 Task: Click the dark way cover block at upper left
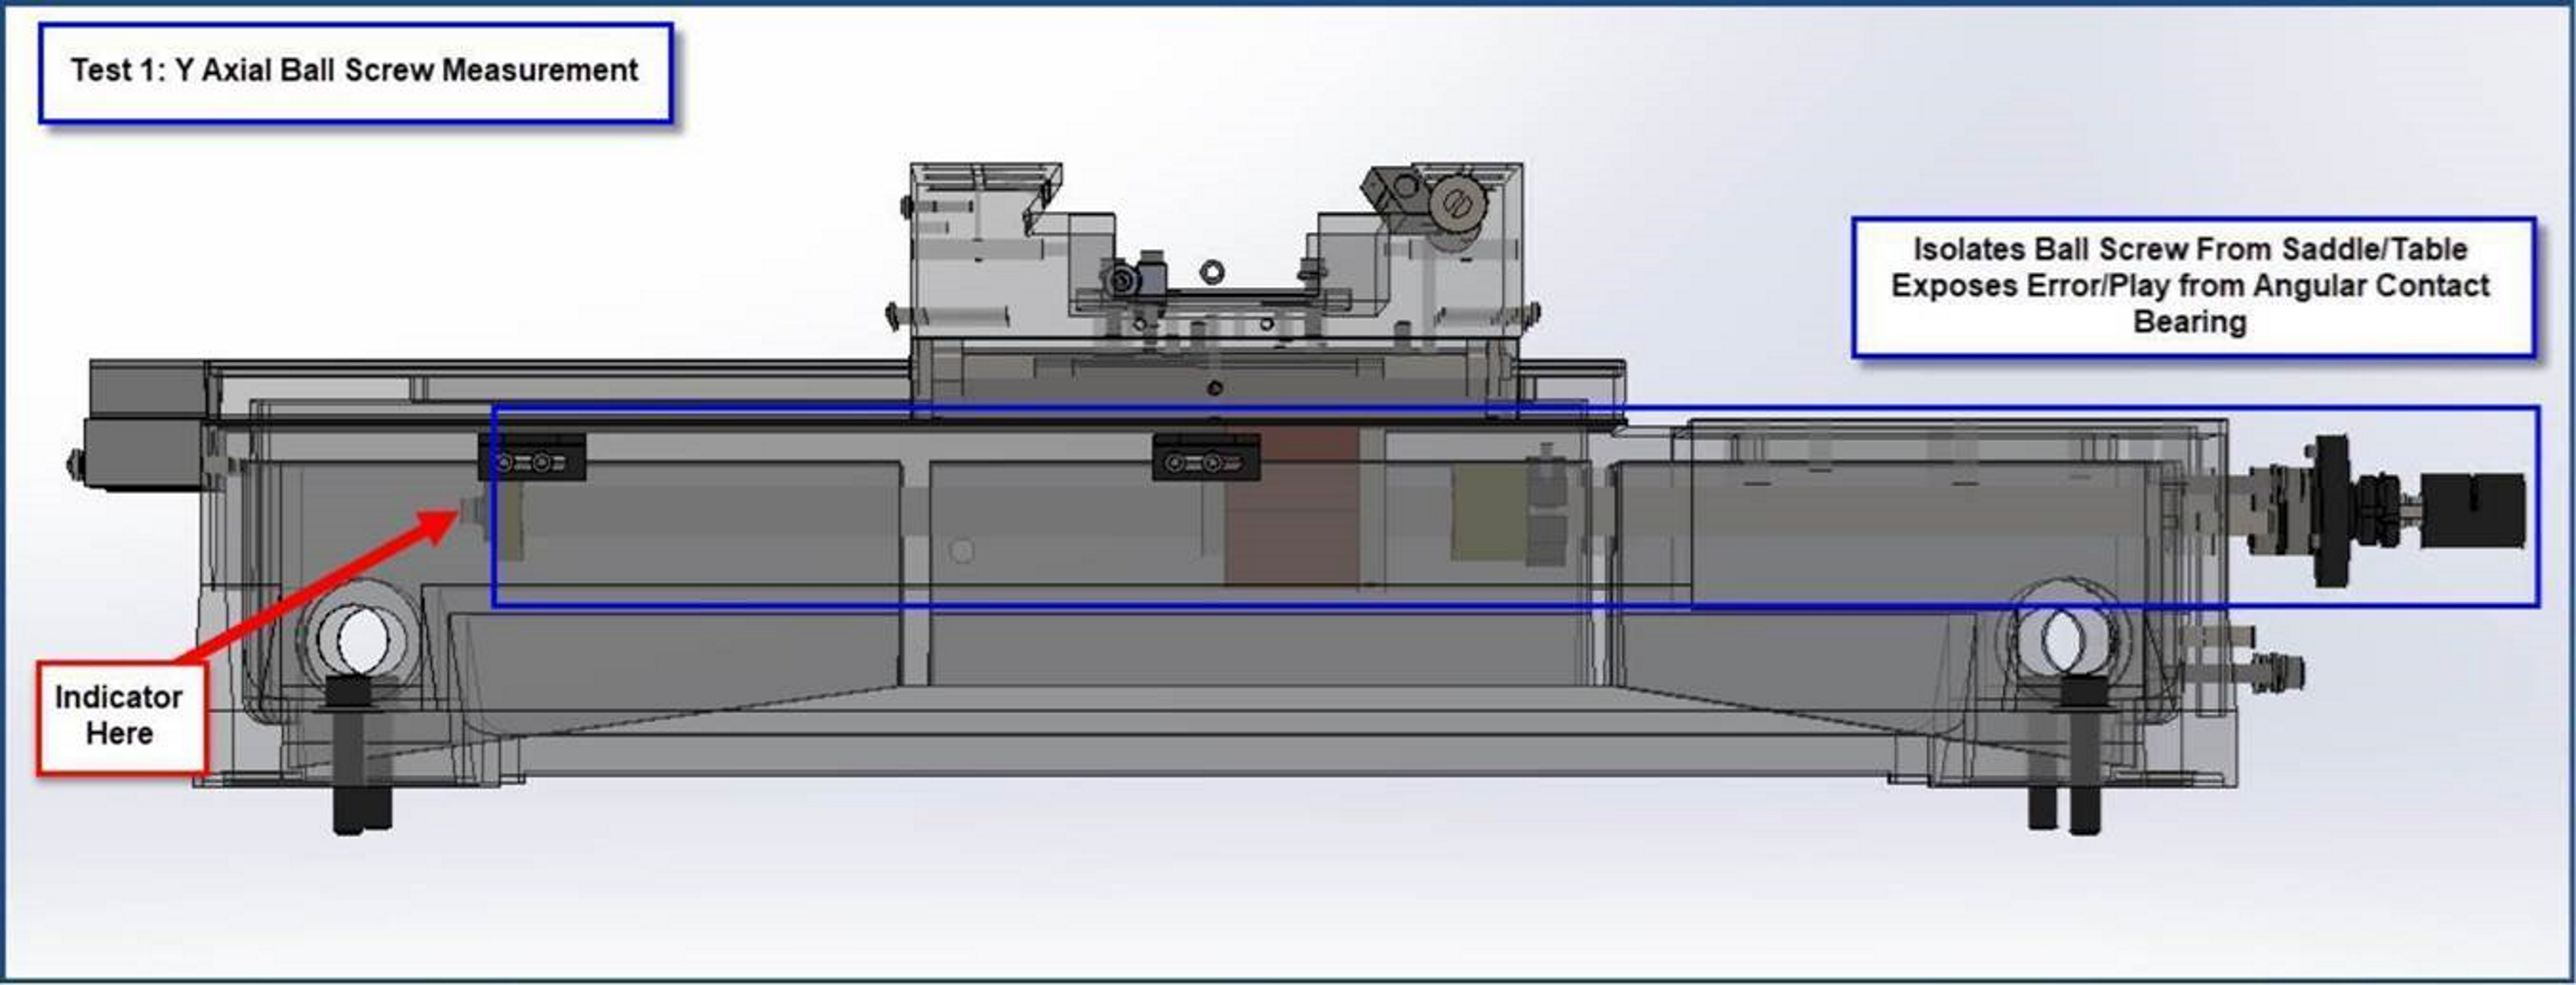148,388
